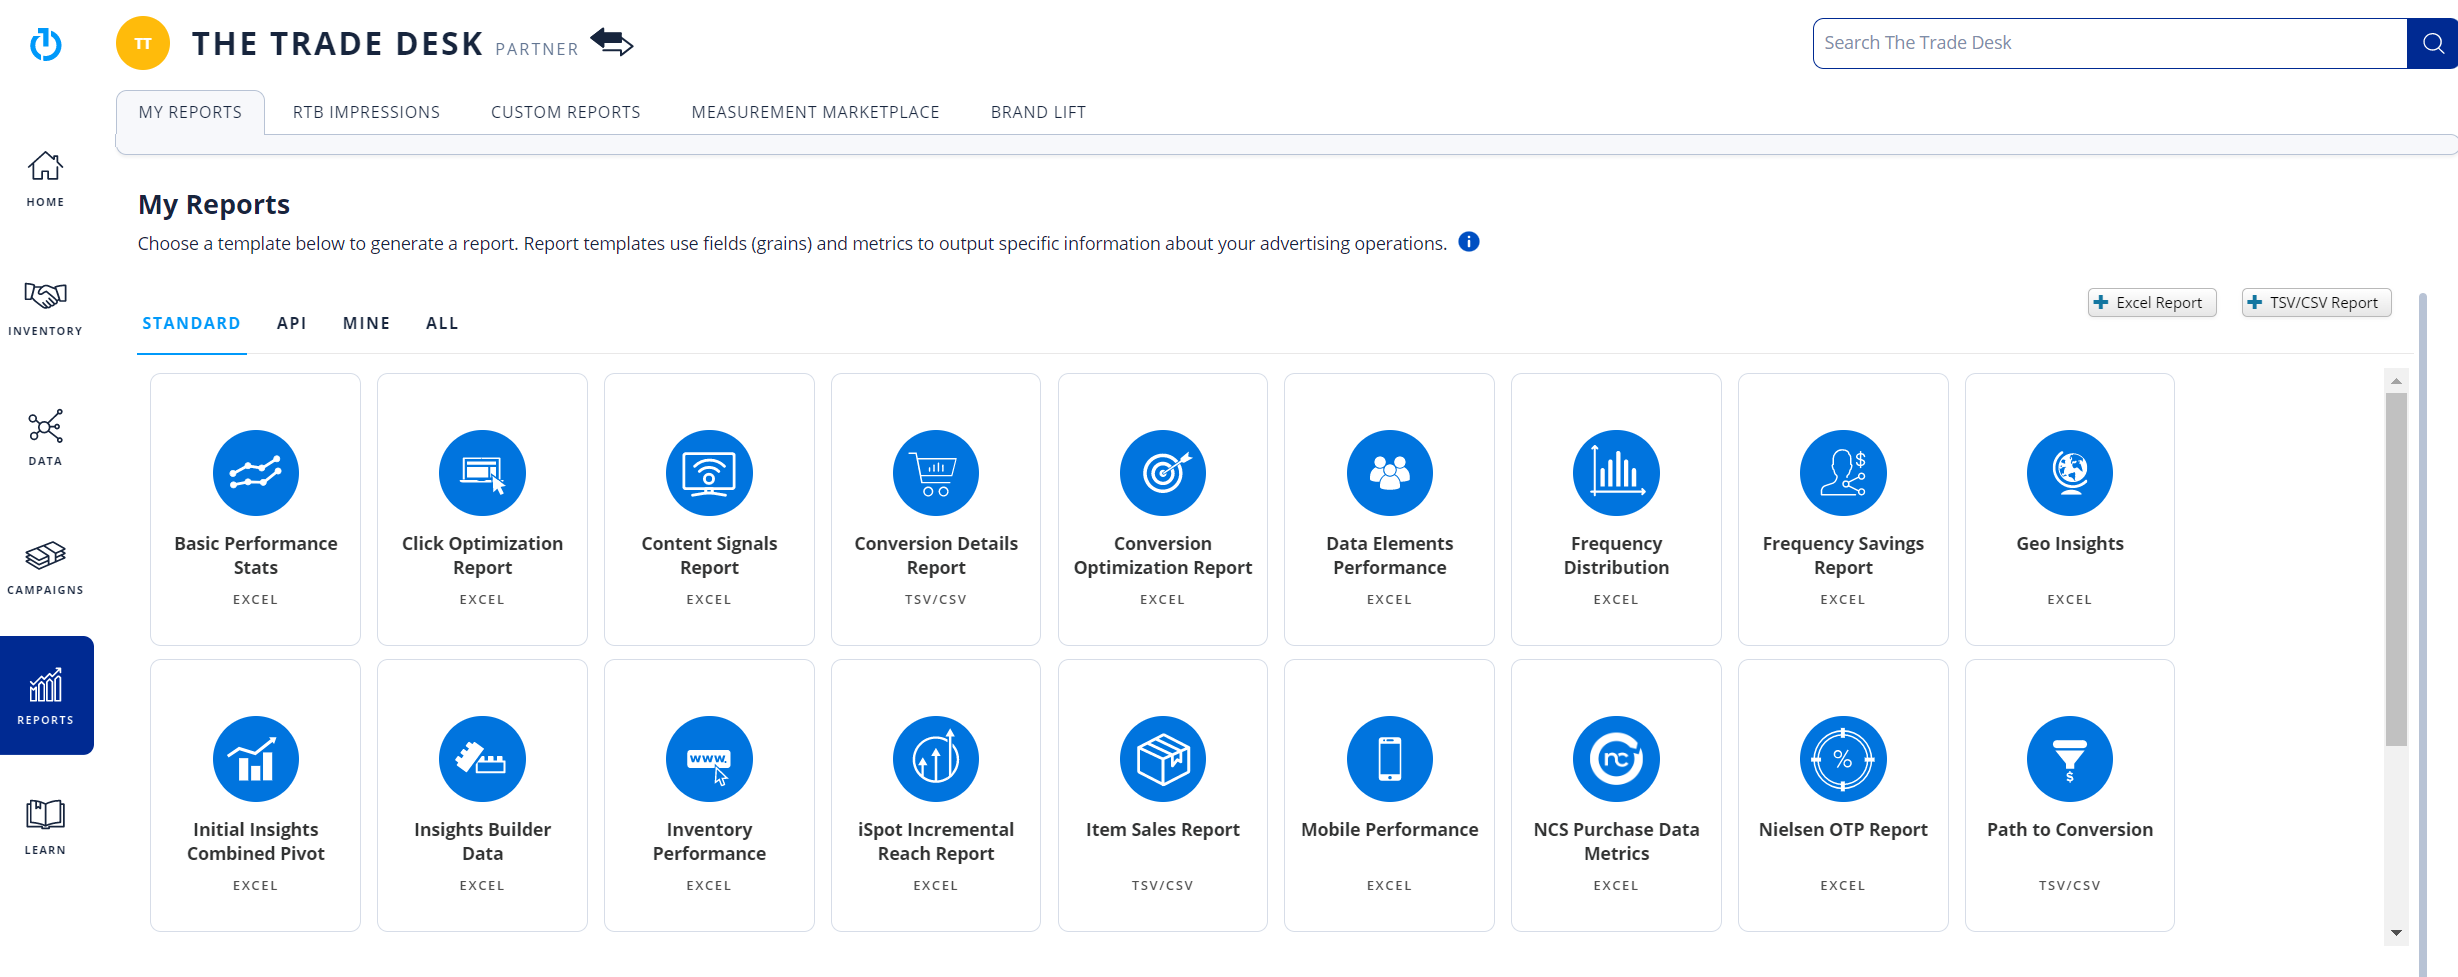Open Frequency Savings Report icon
The image size is (2458, 977).
1843,473
